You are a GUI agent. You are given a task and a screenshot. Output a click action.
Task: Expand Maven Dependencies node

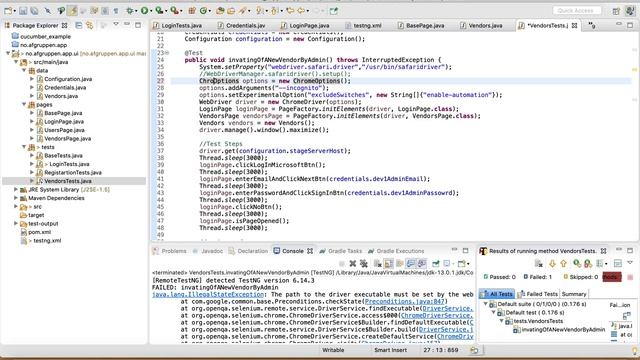pos(16,198)
